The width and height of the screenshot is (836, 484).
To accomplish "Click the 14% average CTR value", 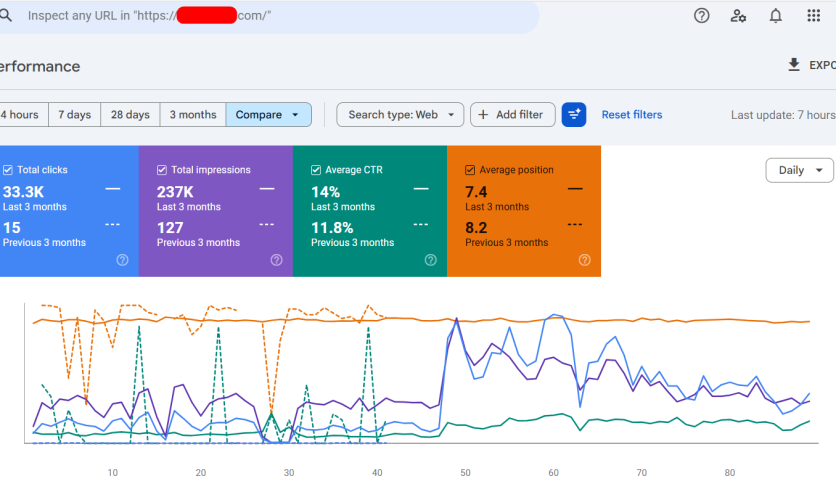I will click(x=326, y=192).
